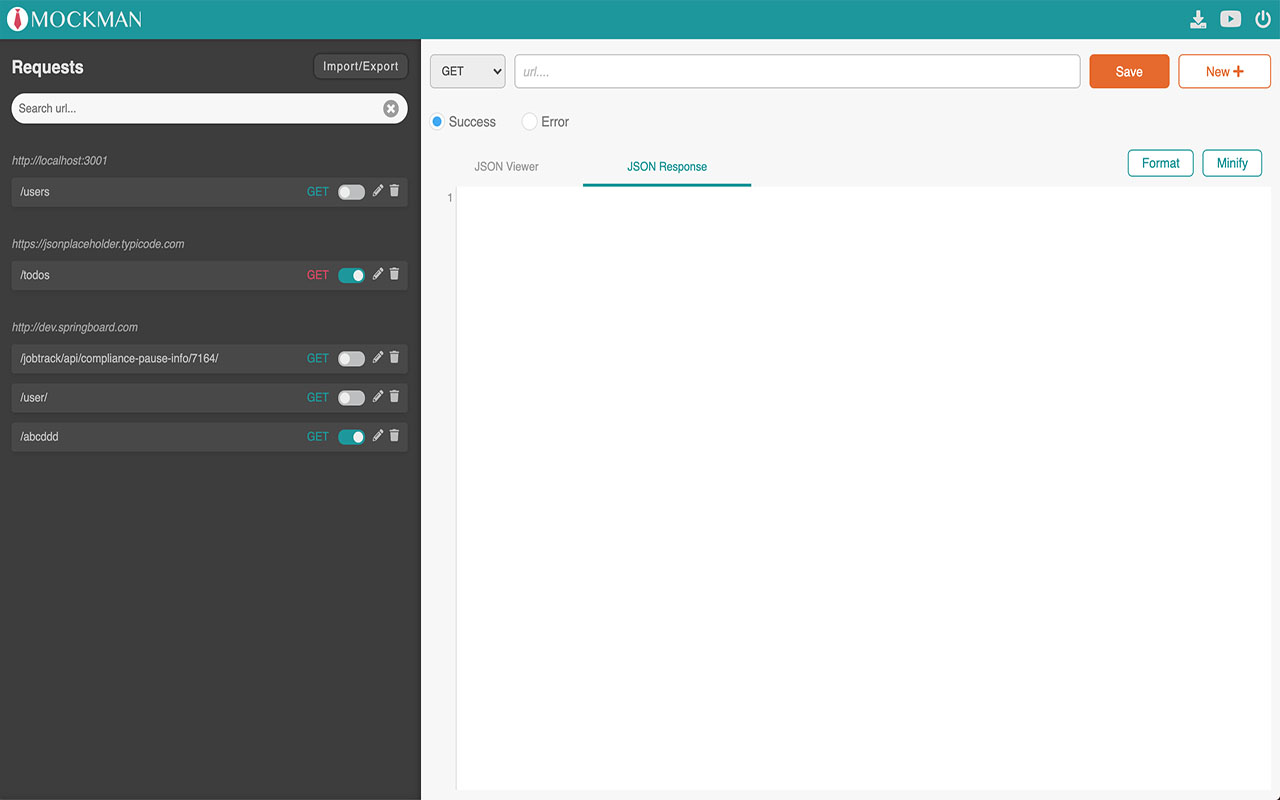Click the Format button
This screenshot has height=800, width=1280.
click(x=1161, y=163)
